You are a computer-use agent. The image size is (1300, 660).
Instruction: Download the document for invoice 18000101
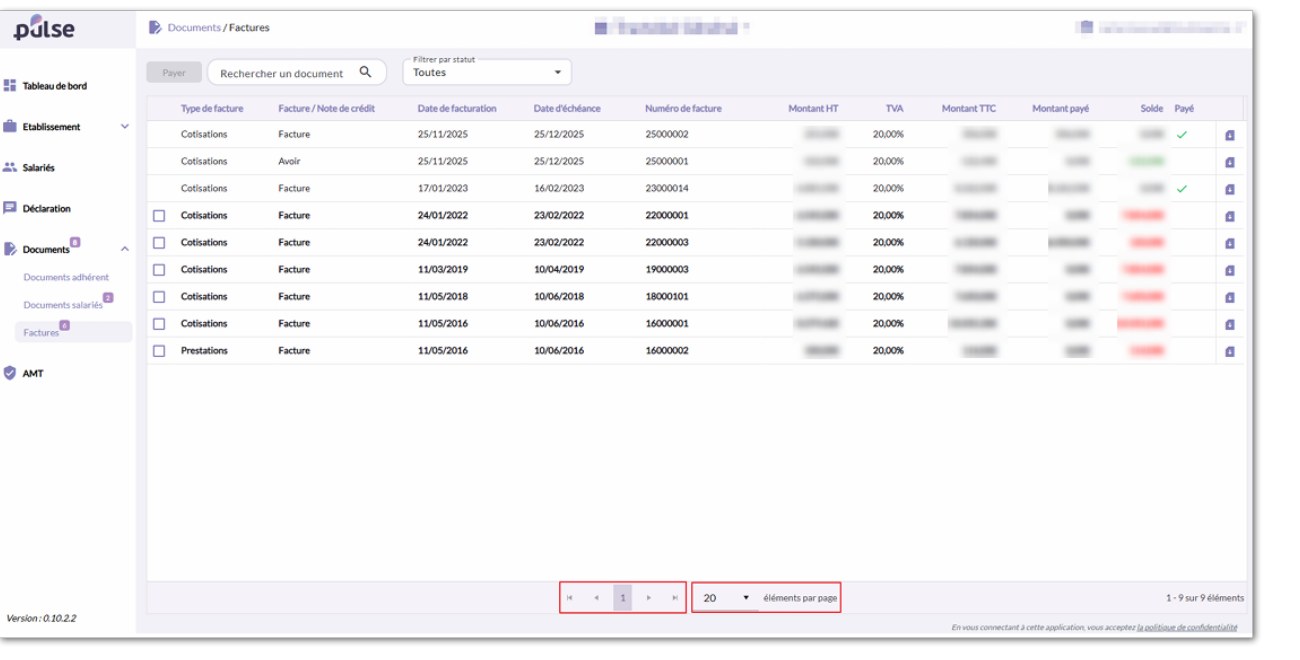click(x=1230, y=297)
